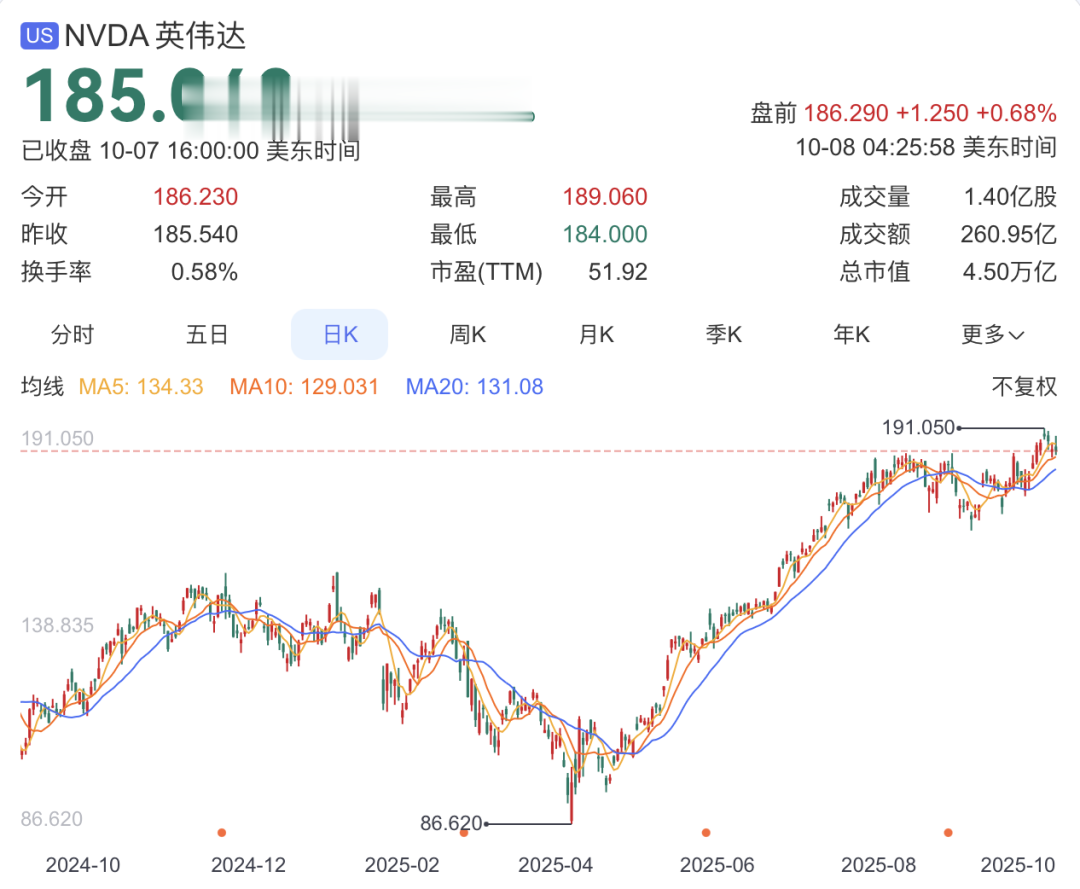This screenshot has width=1080, height=889.
Task: Click the orange event dot near 2024-12
Action: tap(222, 833)
